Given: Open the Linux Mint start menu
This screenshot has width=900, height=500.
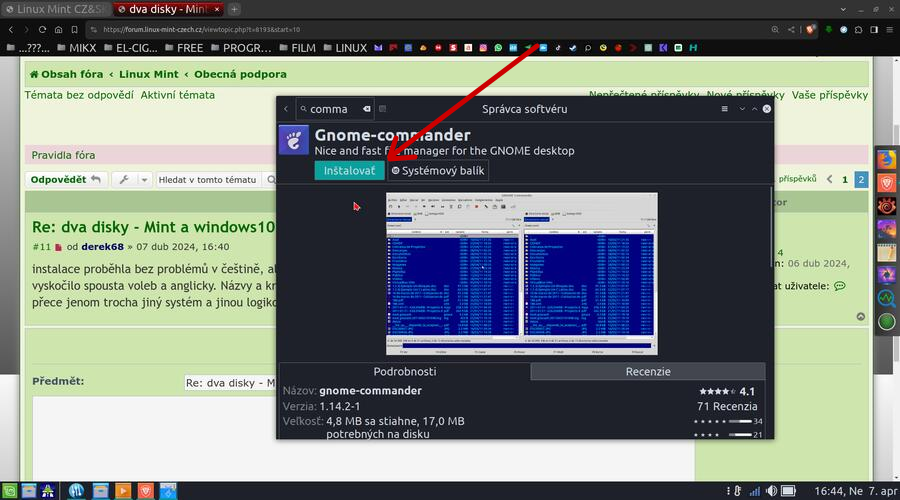Looking at the screenshot, I should 14,490.
